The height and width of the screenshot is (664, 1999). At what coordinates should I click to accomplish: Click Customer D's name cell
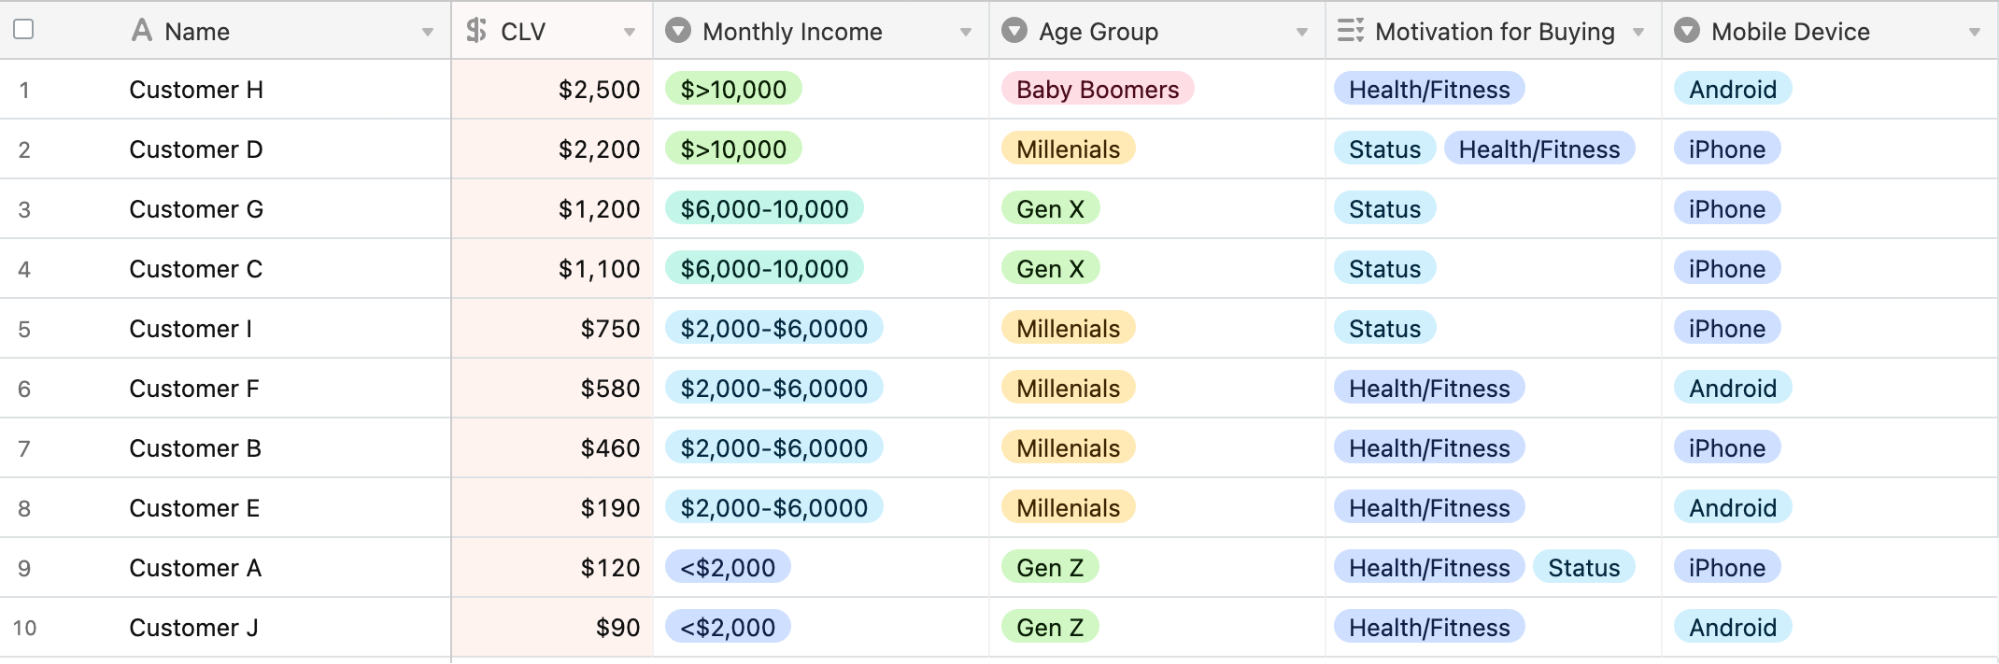195,149
